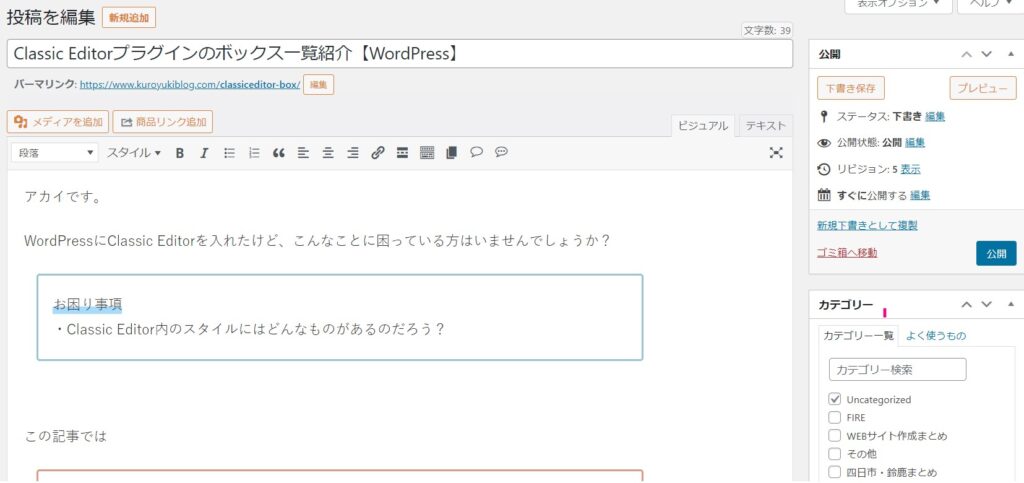Click the カテゴリー検索 search field
This screenshot has height=483, width=1024.
click(897, 369)
